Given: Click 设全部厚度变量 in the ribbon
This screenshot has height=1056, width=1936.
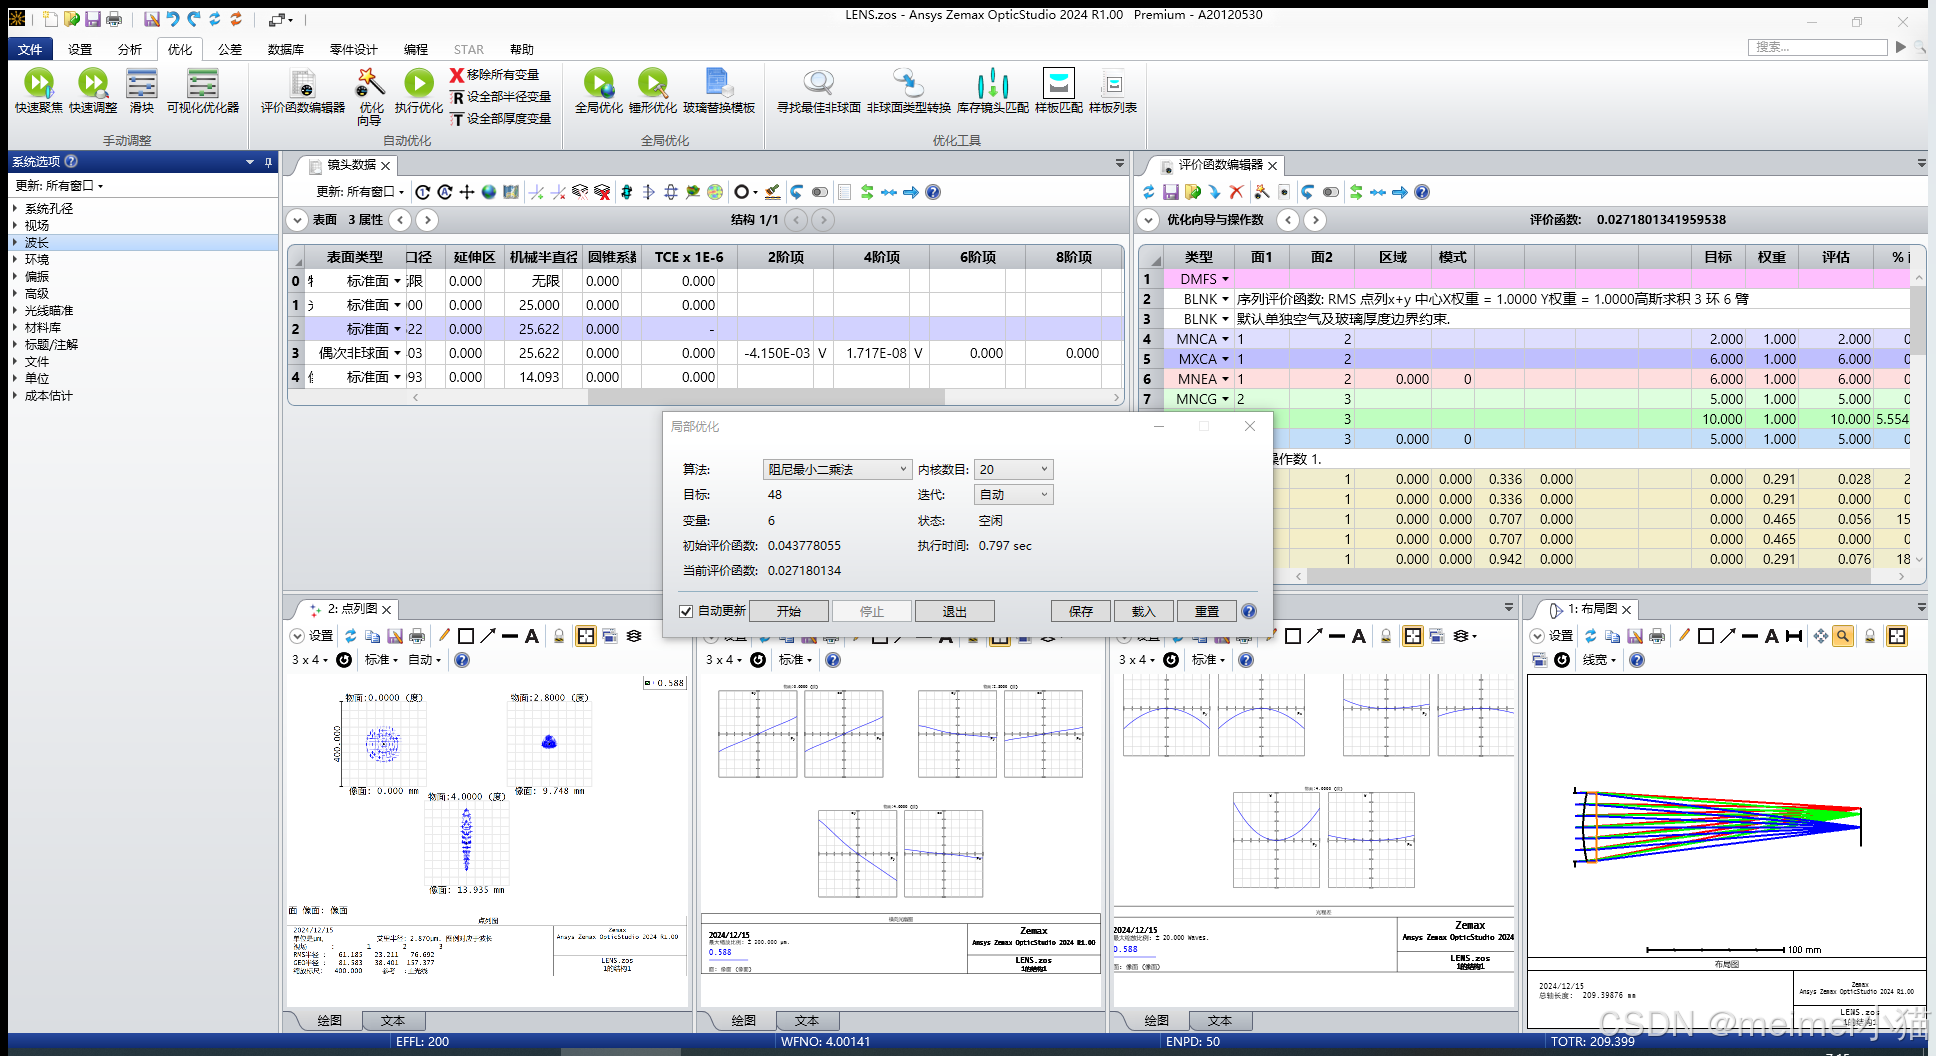Looking at the screenshot, I should (x=500, y=119).
